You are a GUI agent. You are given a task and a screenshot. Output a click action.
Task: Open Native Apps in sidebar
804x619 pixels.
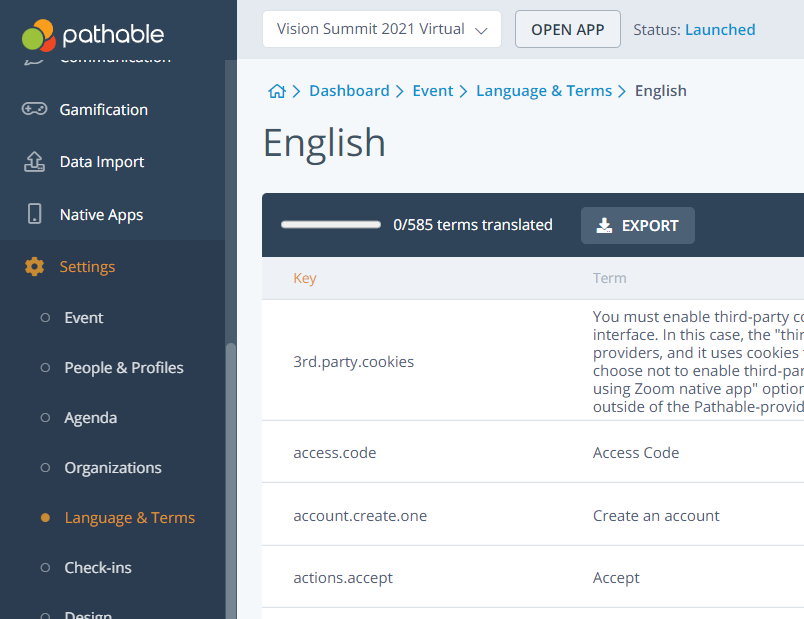pos(102,214)
